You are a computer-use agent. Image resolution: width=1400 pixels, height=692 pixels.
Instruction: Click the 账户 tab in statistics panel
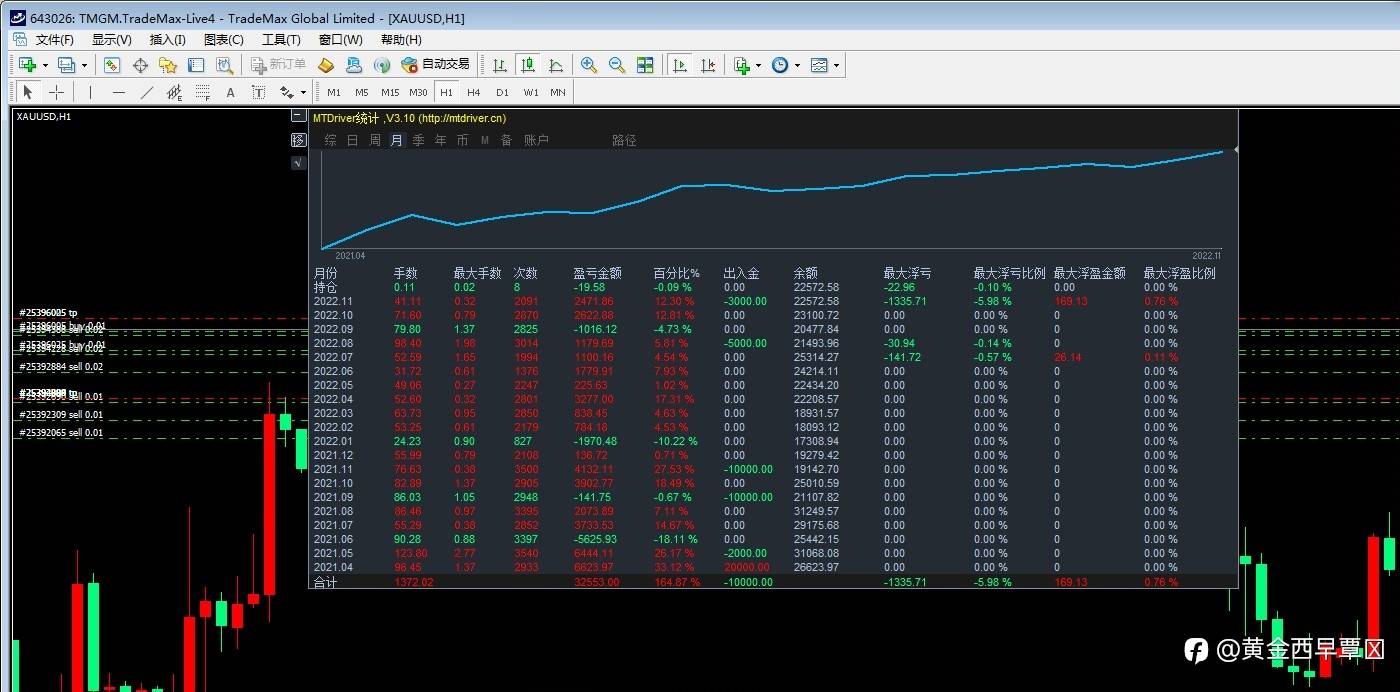tap(536, 140)
